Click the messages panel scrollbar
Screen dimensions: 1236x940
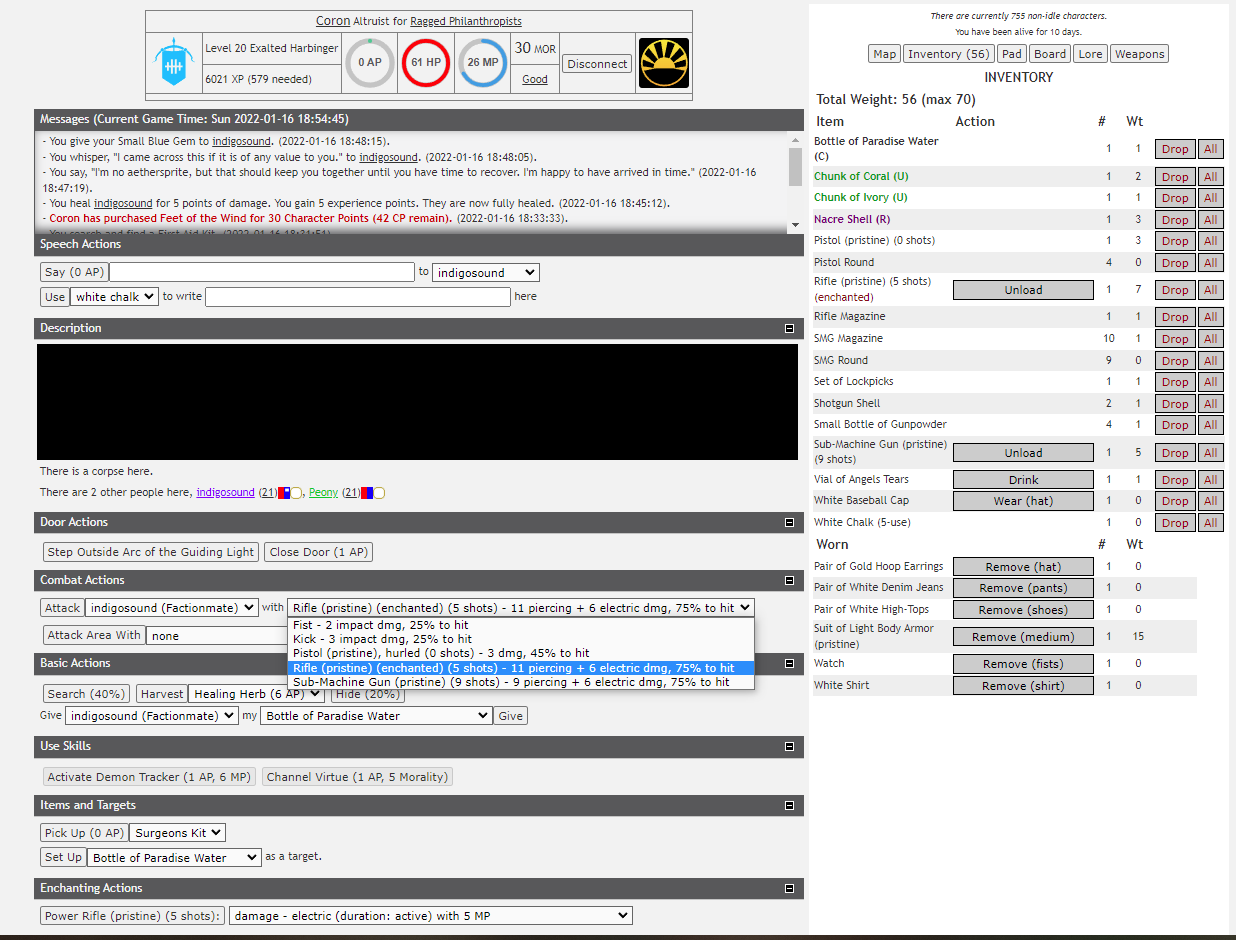tap(795, 183)
